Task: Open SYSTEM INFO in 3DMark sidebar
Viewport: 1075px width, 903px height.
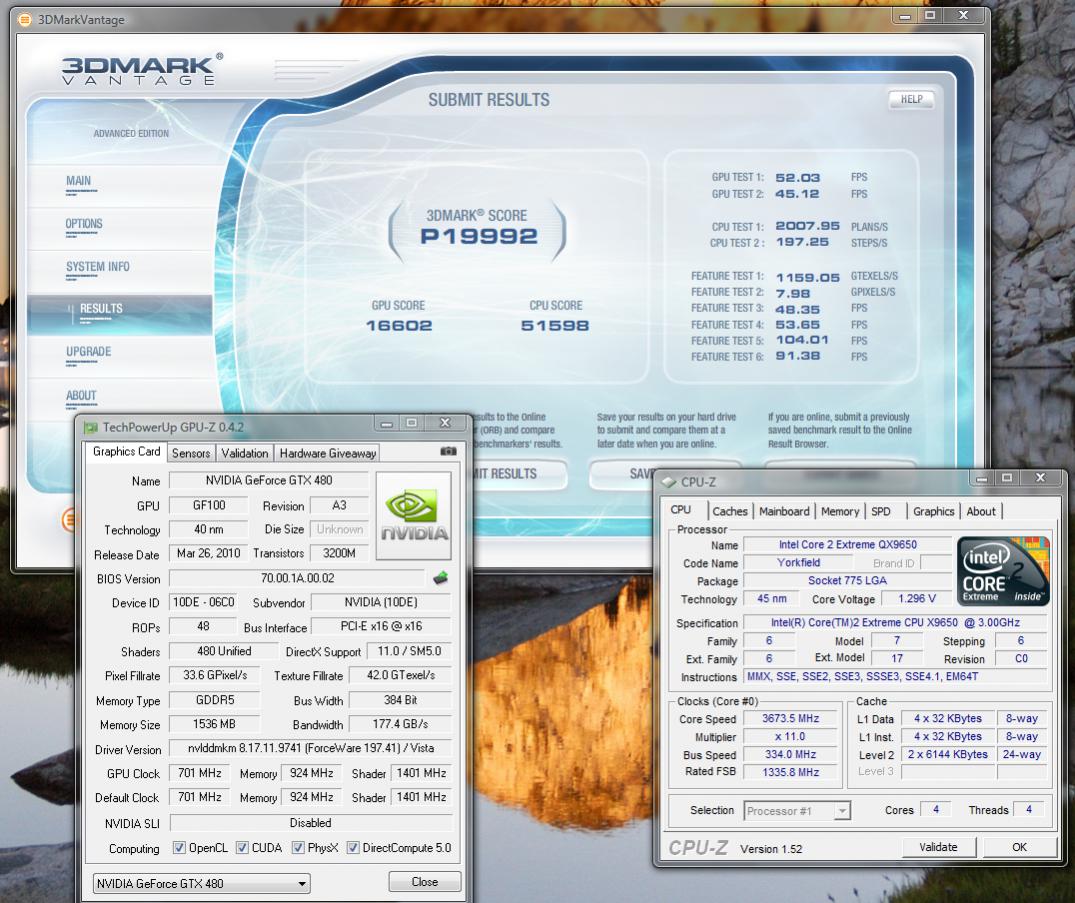Action: [x=97, y=267]
